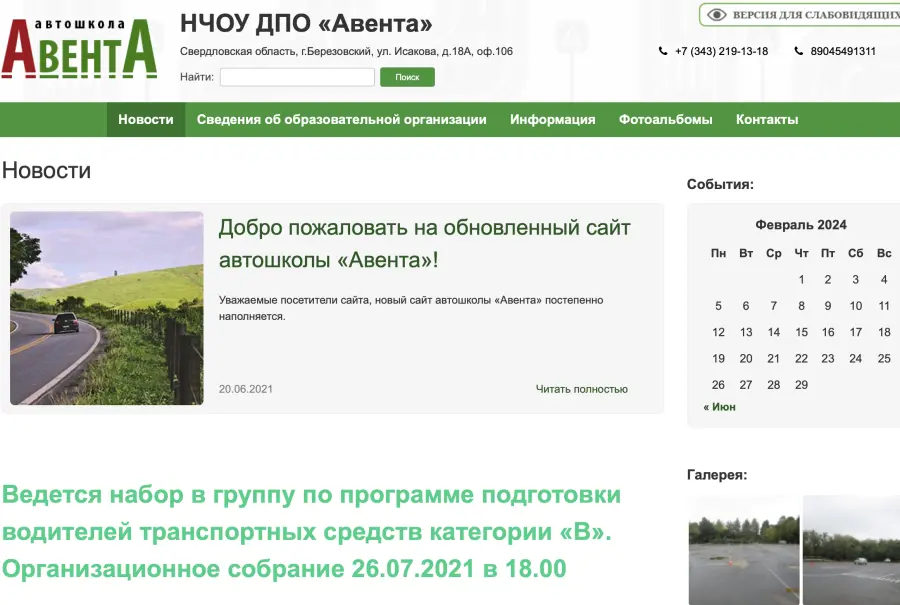Screen dimensions: 900x605
Task: Click the Пн weekday column header
Action: point(718,253)
